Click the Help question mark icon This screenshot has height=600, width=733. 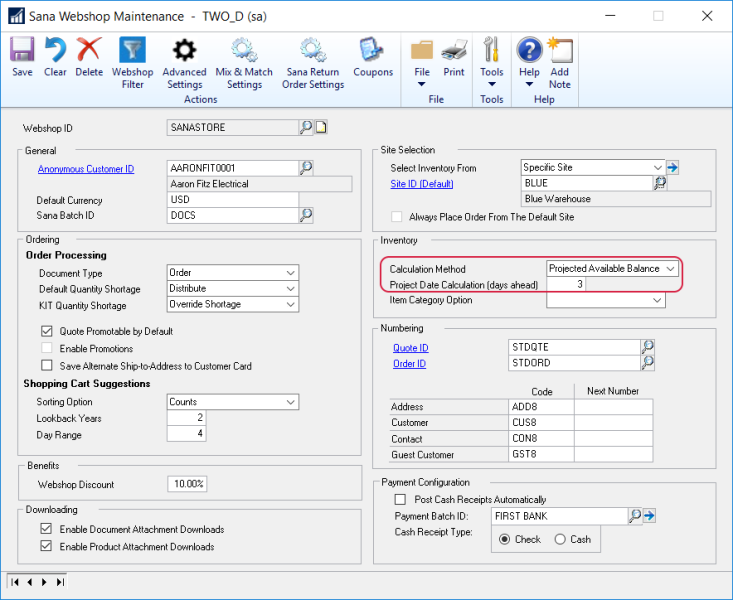point(529,50)
